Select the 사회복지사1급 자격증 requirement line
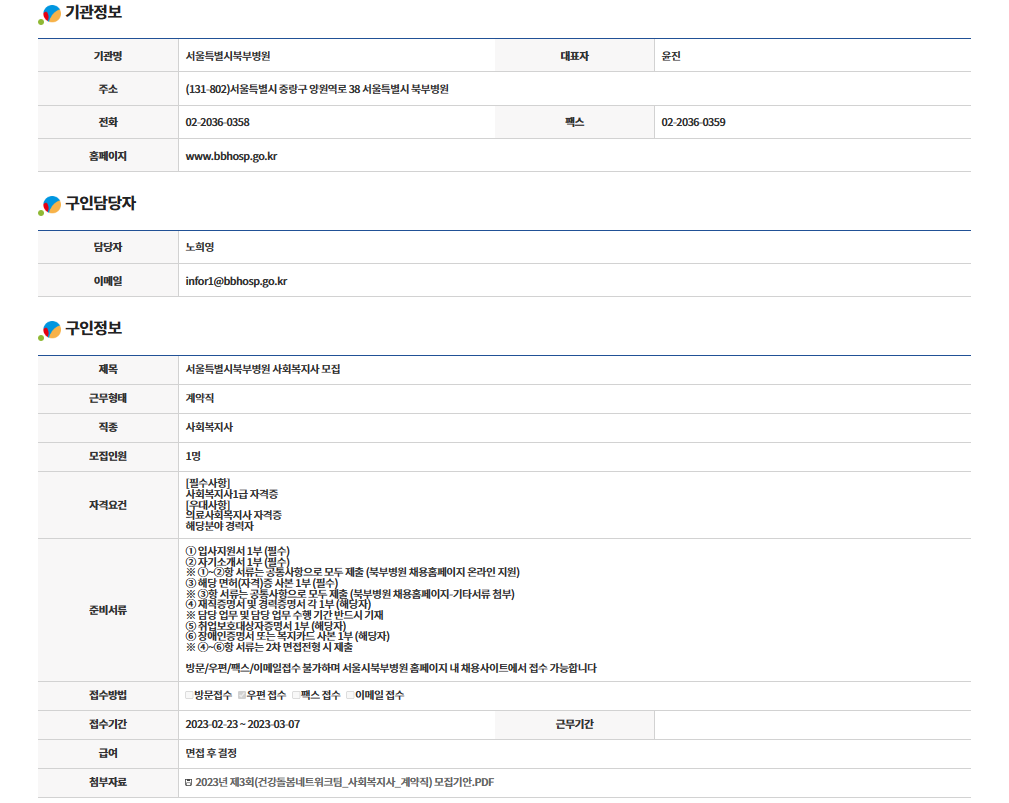1009x803 pixels. point(232,494)
